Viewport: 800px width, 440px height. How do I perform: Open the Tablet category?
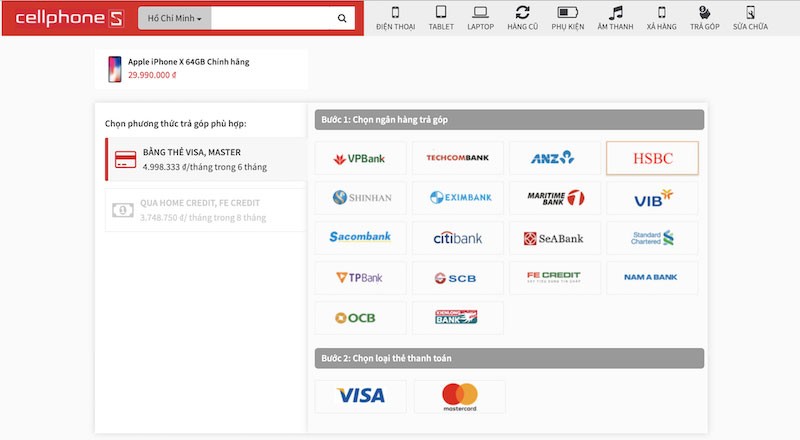[x=441, y=18]
